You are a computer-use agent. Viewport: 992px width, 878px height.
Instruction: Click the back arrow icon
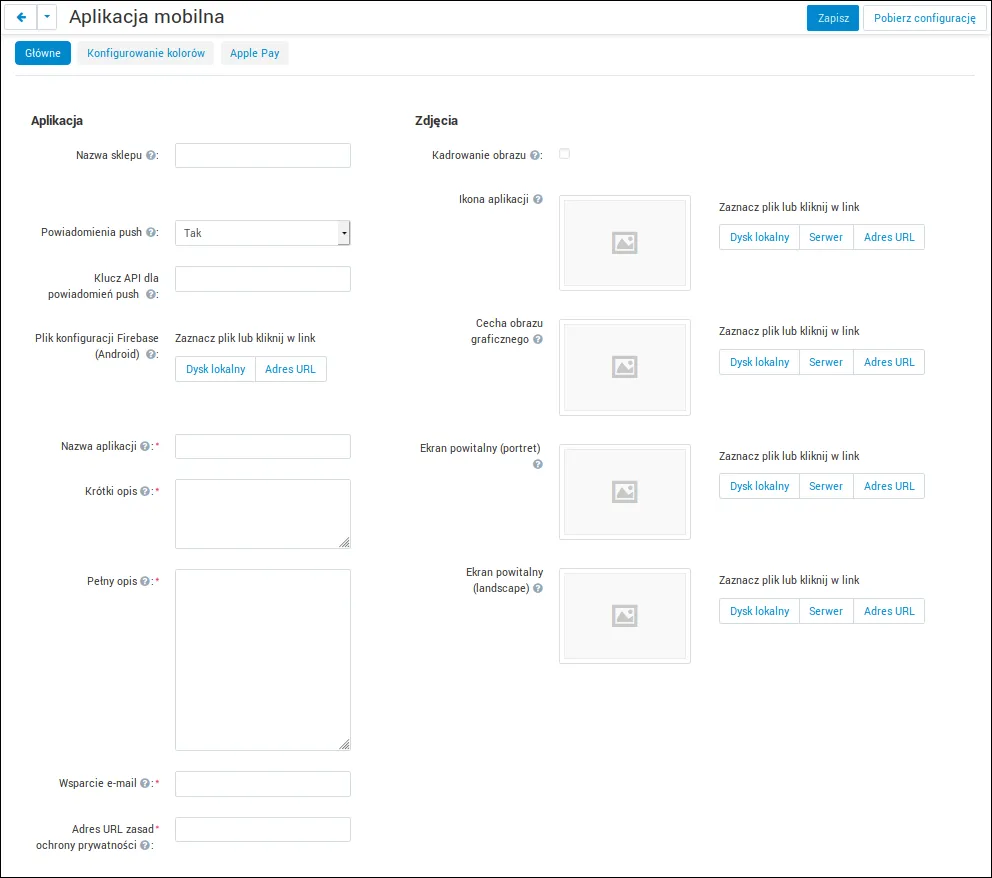pos(21,17)
